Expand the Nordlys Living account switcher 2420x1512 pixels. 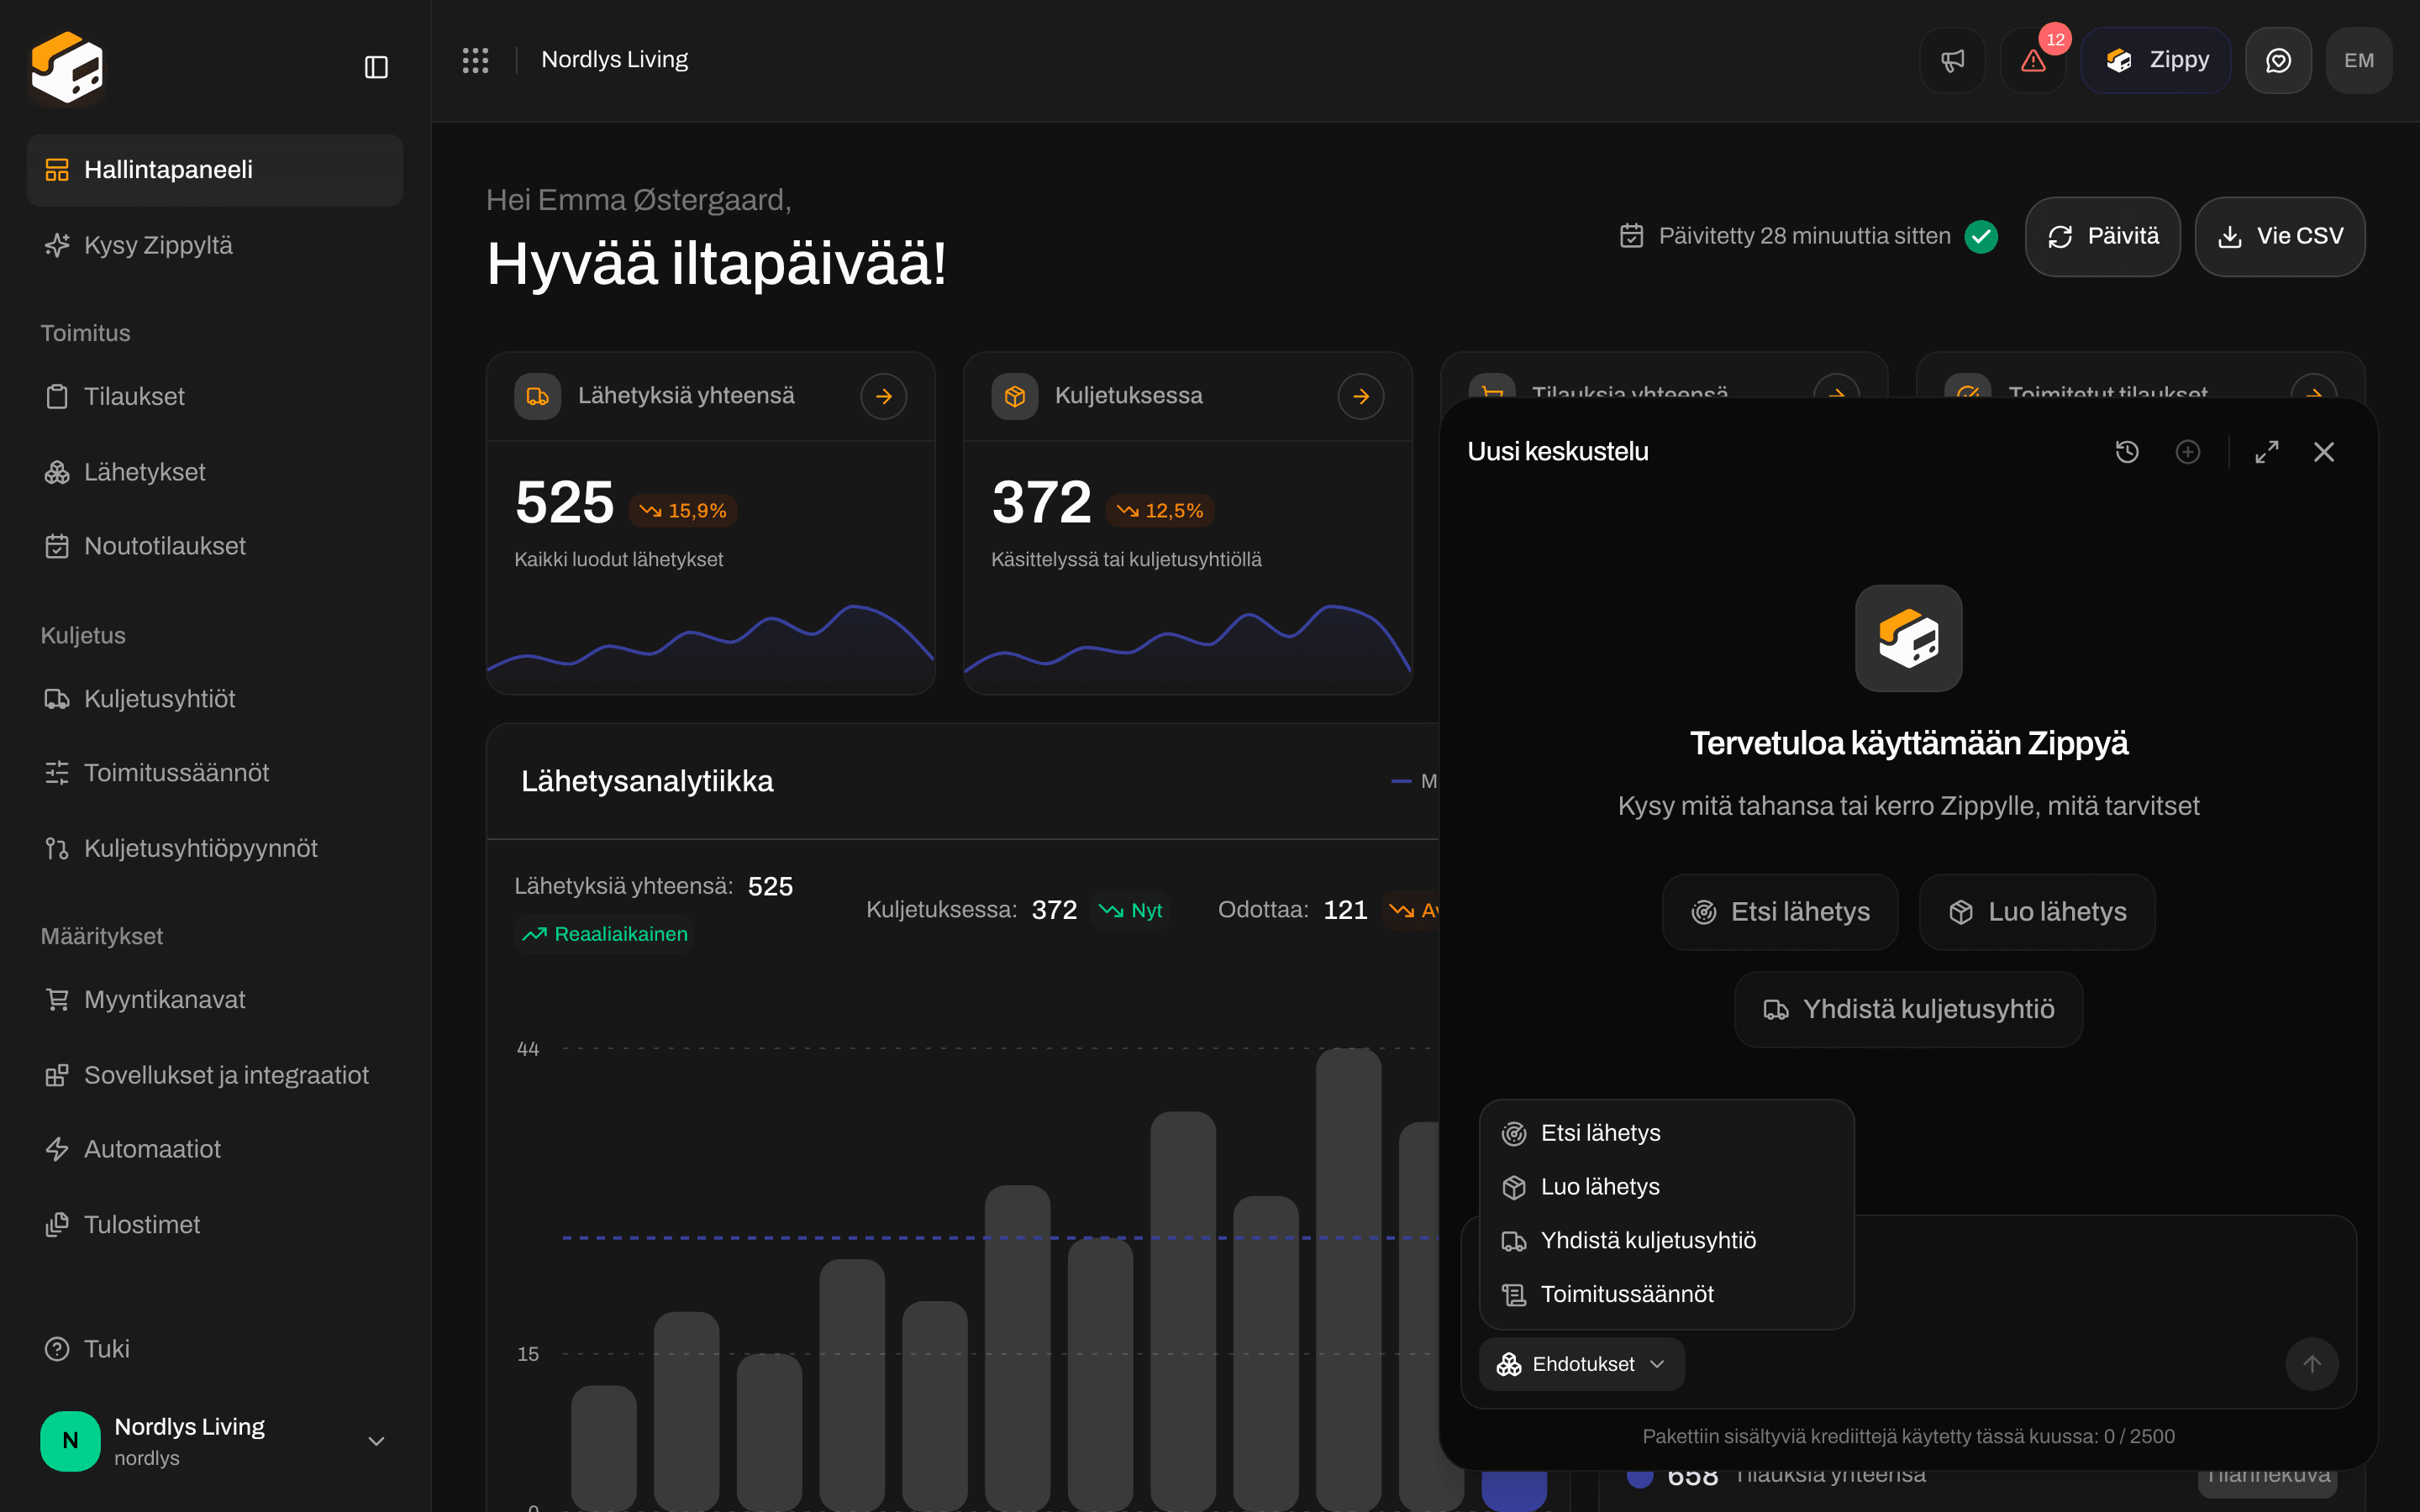click(x=215, y=1441)
